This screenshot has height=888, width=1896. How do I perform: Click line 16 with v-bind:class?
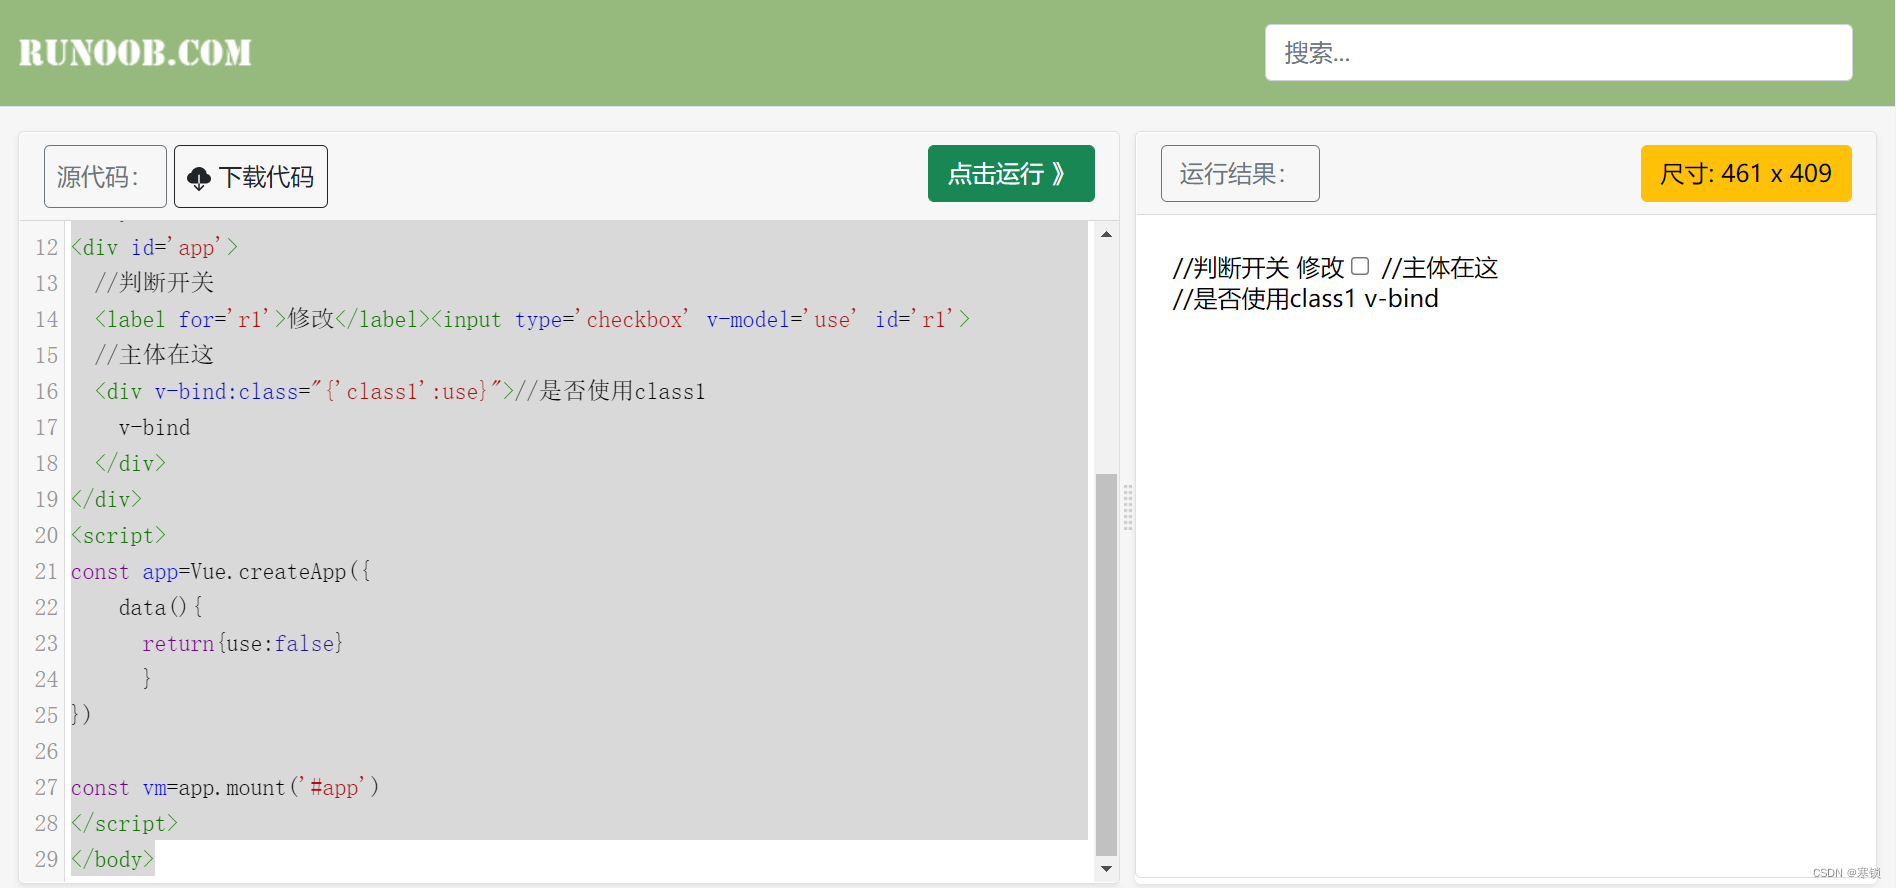(400, 391)
